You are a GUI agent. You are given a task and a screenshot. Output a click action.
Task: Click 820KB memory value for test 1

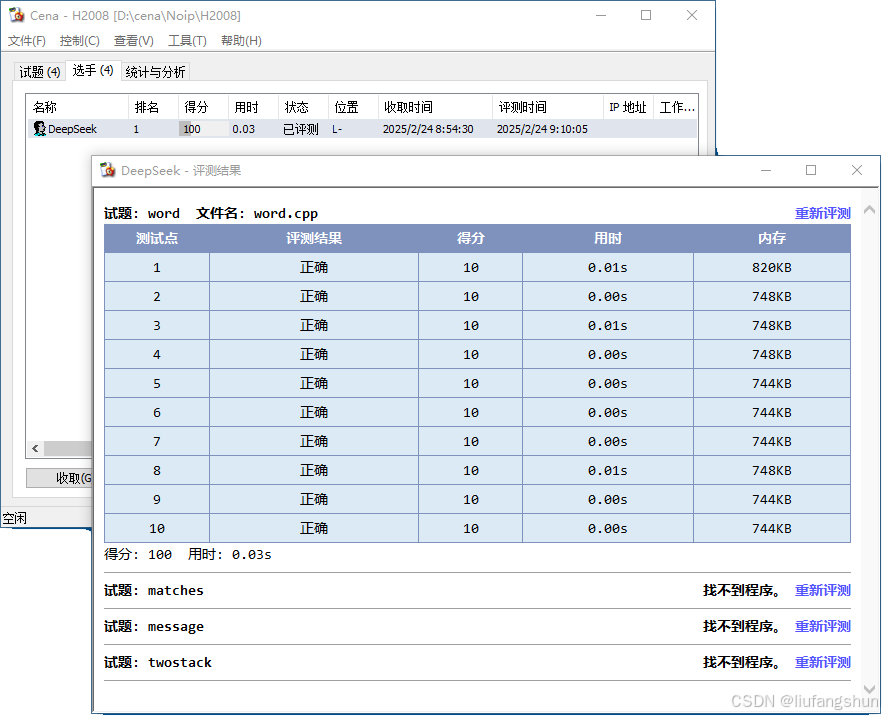(x=772, y=267)
